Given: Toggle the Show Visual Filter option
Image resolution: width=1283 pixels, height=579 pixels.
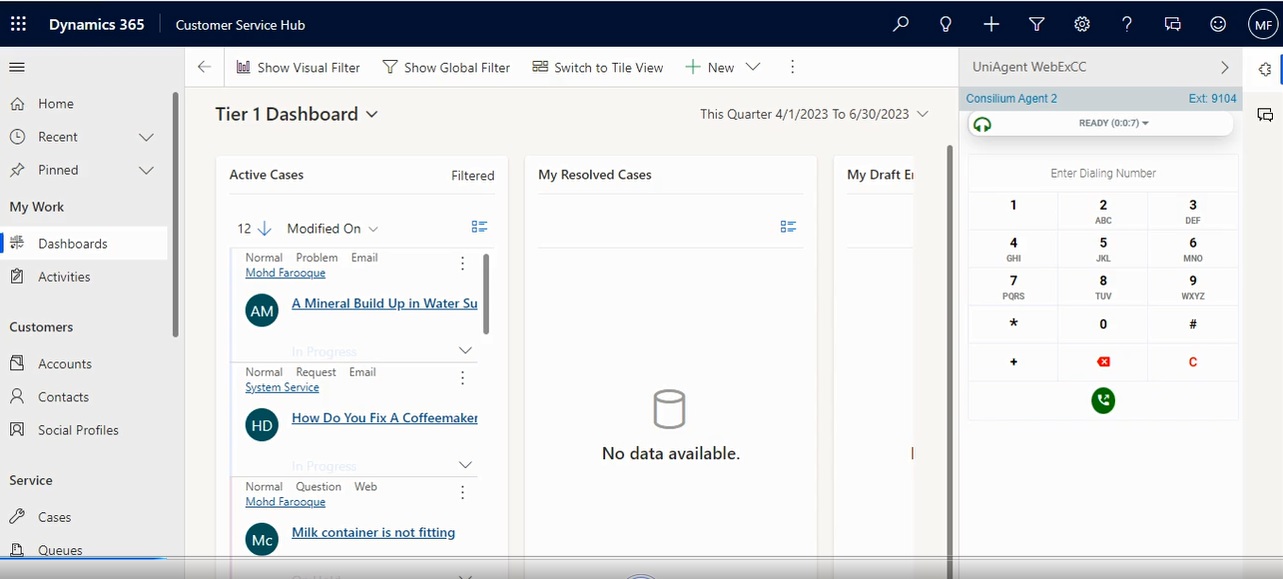Looking at the screenshot, I should [298, 67].
